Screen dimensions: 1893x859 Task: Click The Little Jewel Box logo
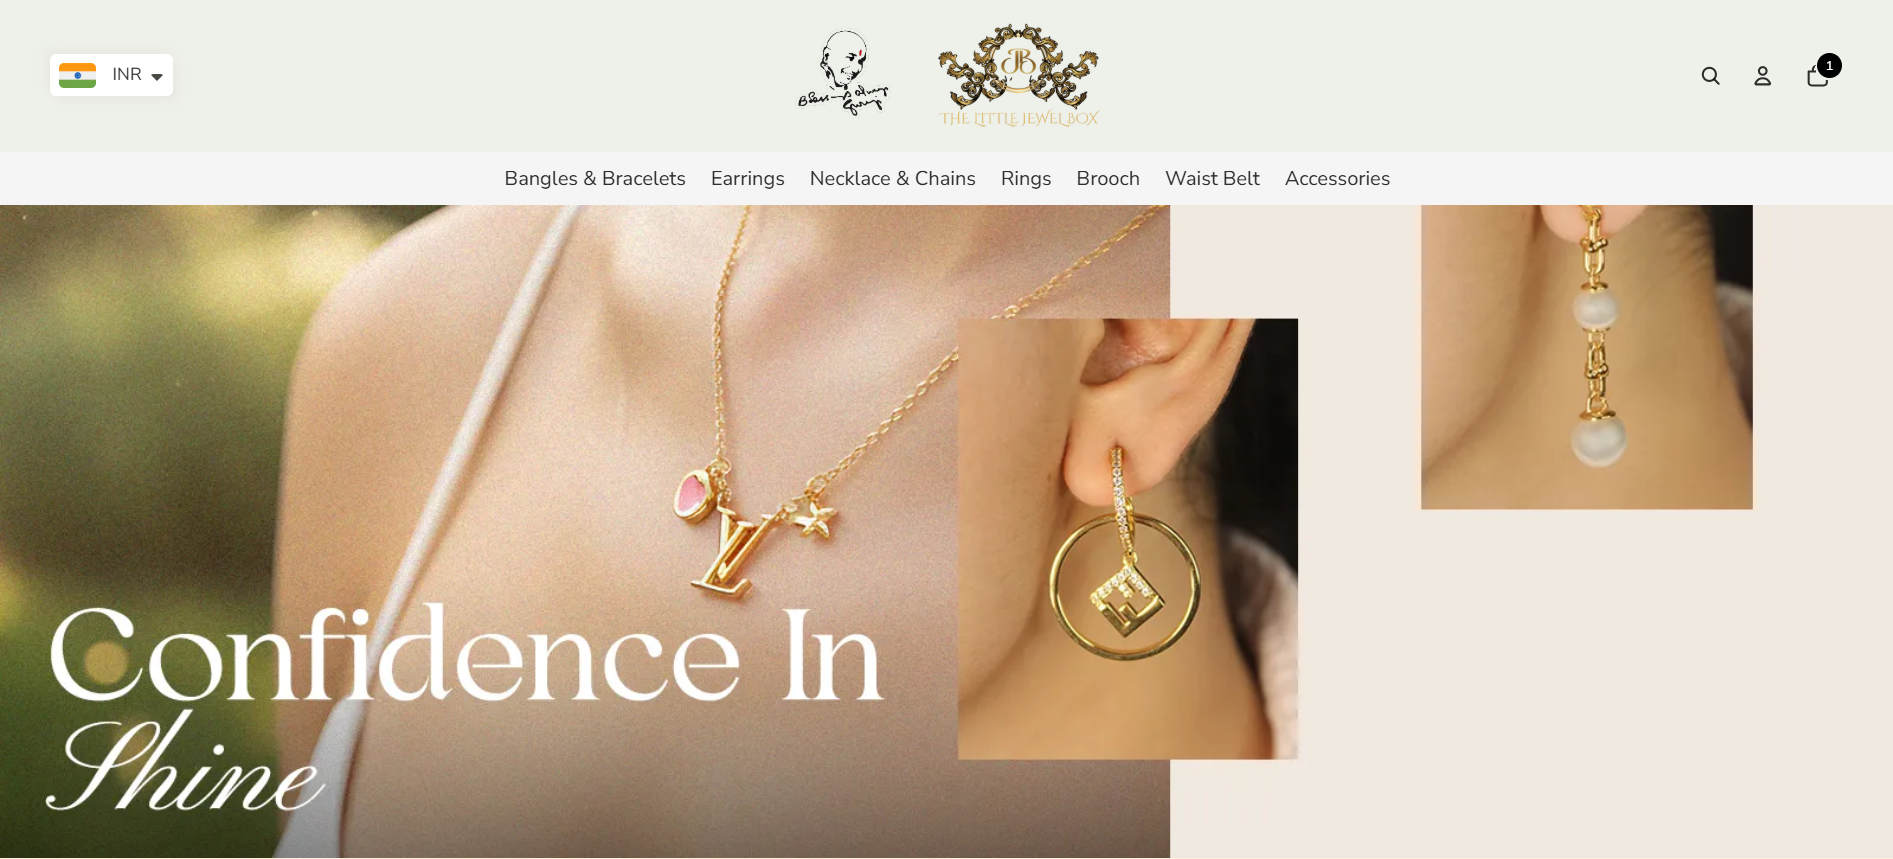pos(1018,75)
